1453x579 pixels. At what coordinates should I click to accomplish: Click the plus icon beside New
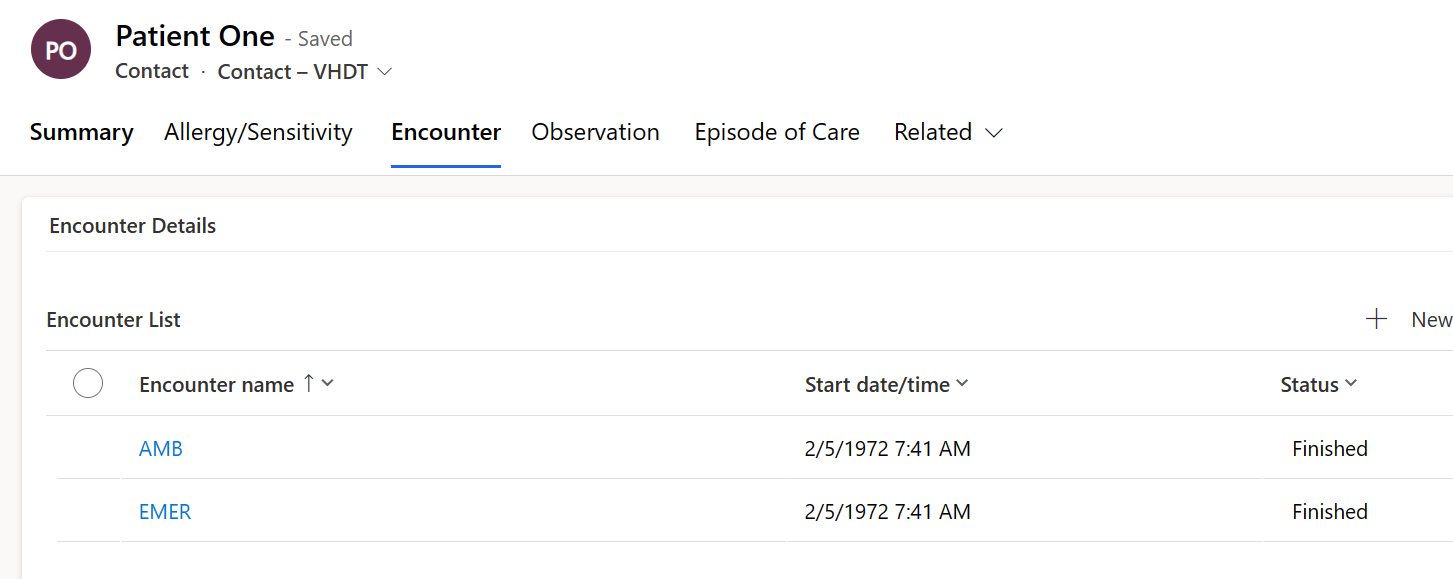[x=1377, y=319]
